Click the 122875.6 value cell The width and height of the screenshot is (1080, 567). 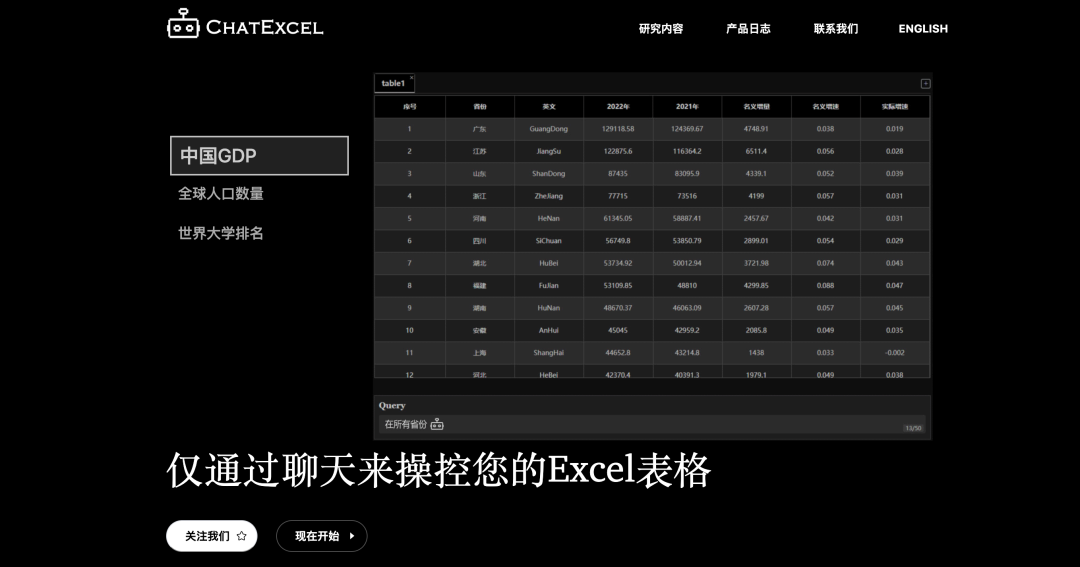click(x=618, y=151)
